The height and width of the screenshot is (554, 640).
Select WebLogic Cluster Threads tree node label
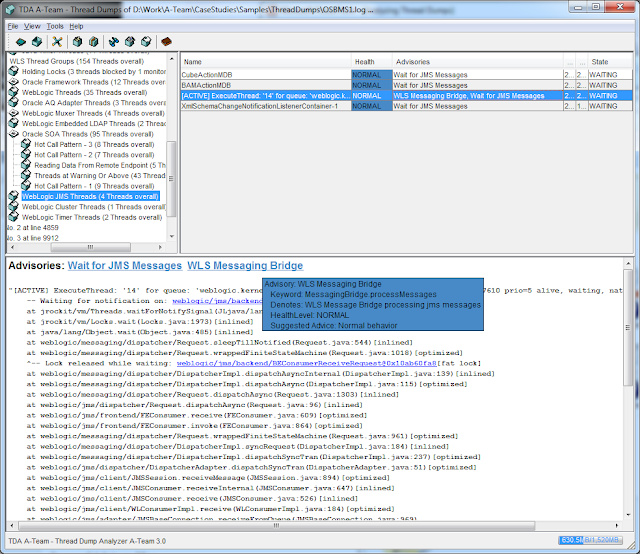coord(93,207)
